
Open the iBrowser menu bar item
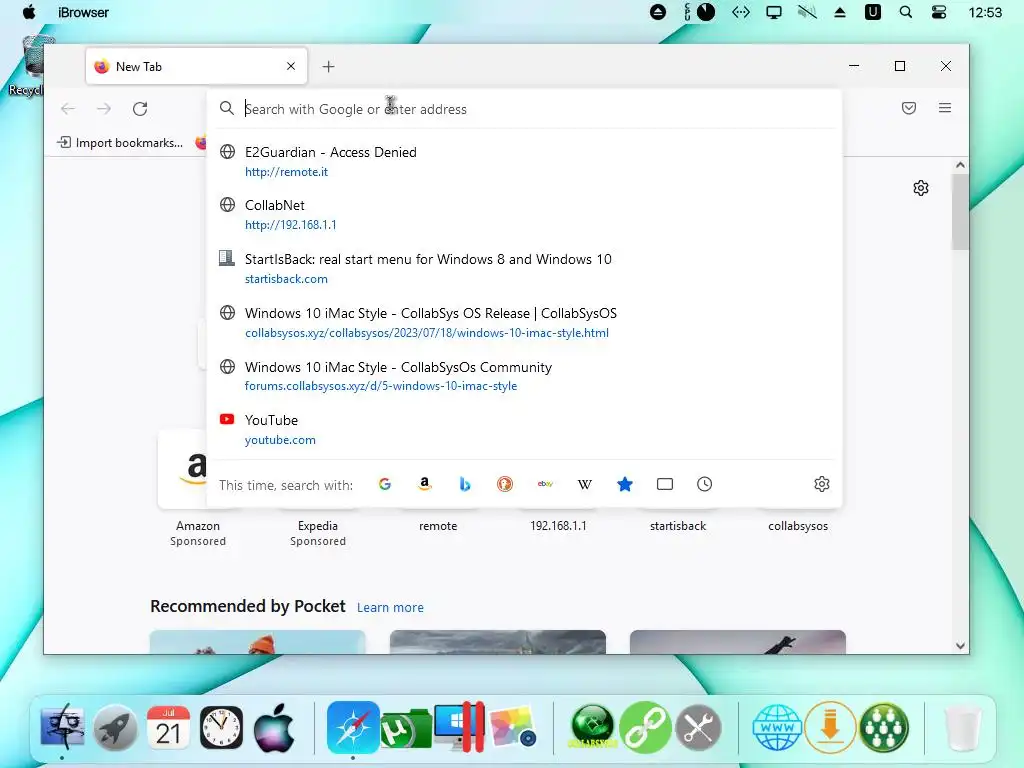84,12
